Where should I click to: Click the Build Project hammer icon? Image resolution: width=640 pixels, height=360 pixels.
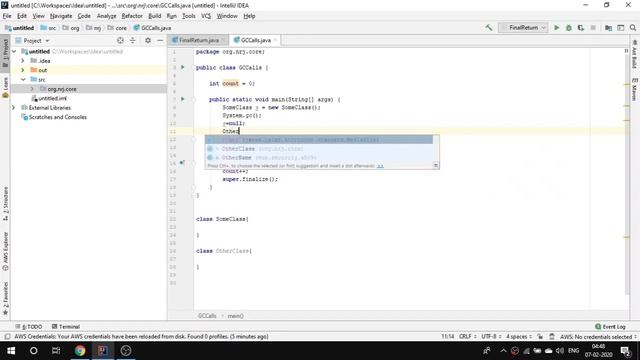(489, 28)
